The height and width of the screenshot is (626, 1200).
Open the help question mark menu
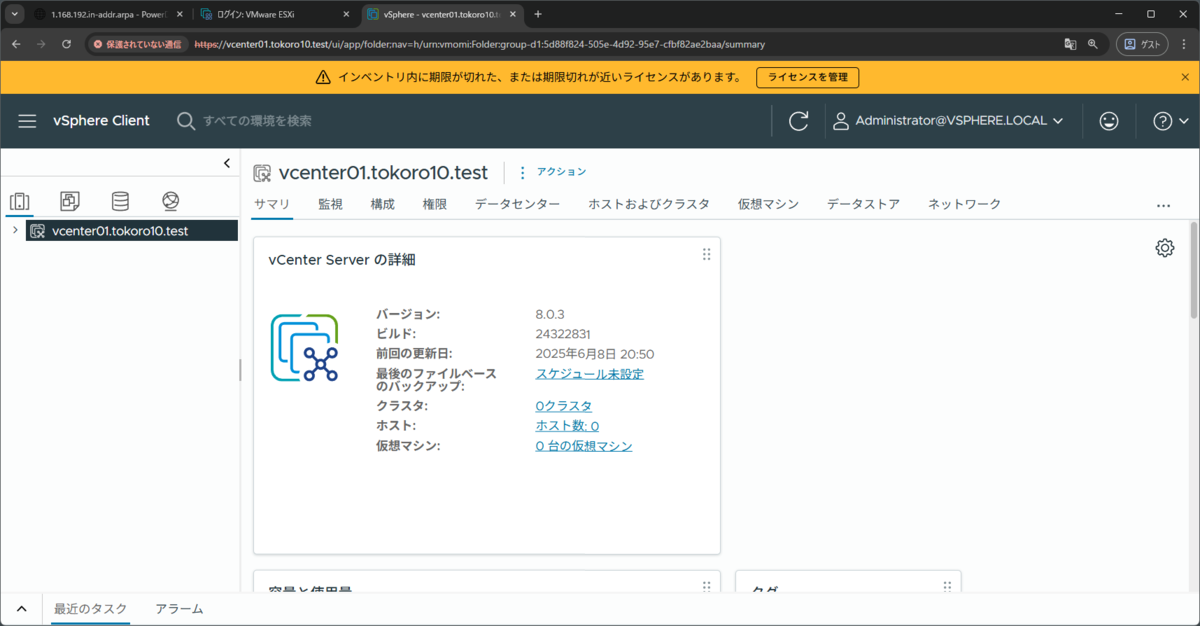1170,121
